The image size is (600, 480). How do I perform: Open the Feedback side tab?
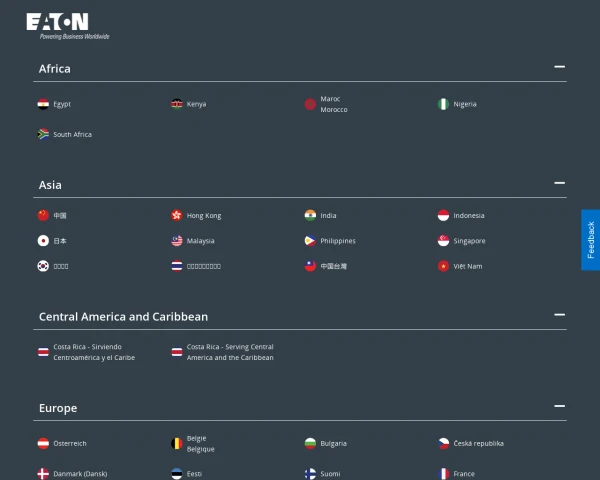click(590, 240)
